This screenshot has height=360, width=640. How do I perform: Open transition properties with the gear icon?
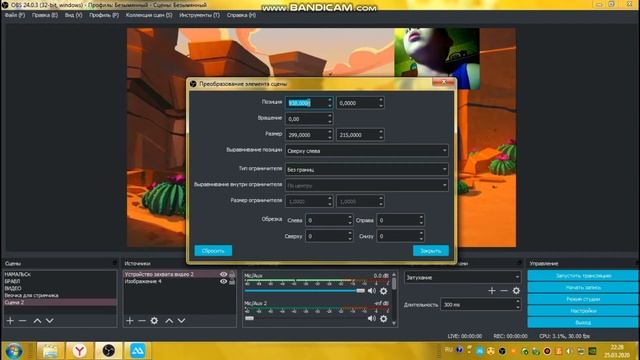tap(516, 291)
